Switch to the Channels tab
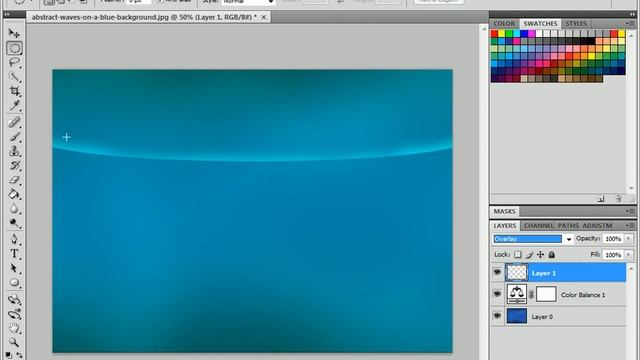Viewport: 640px width, 360px height. [539, 226]
